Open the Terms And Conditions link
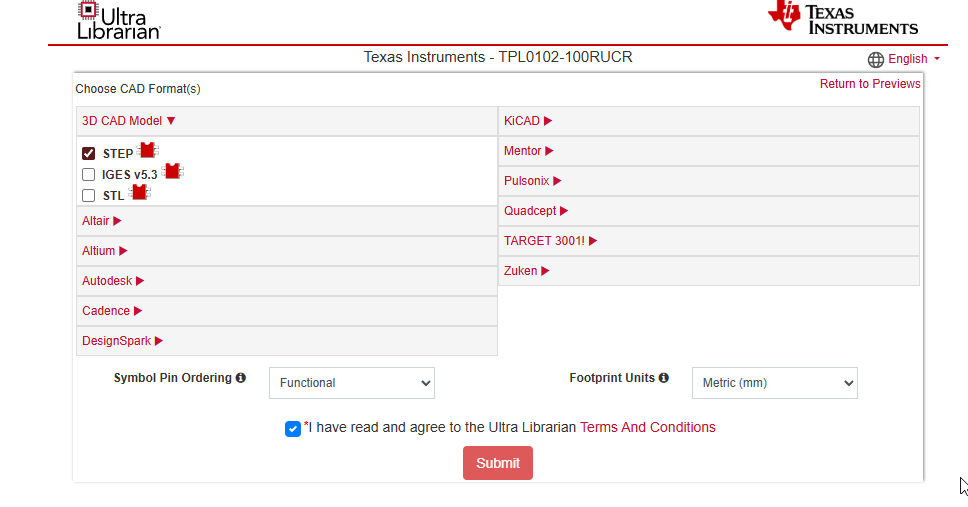The image size is (968, 507). (x=648, y=427)
